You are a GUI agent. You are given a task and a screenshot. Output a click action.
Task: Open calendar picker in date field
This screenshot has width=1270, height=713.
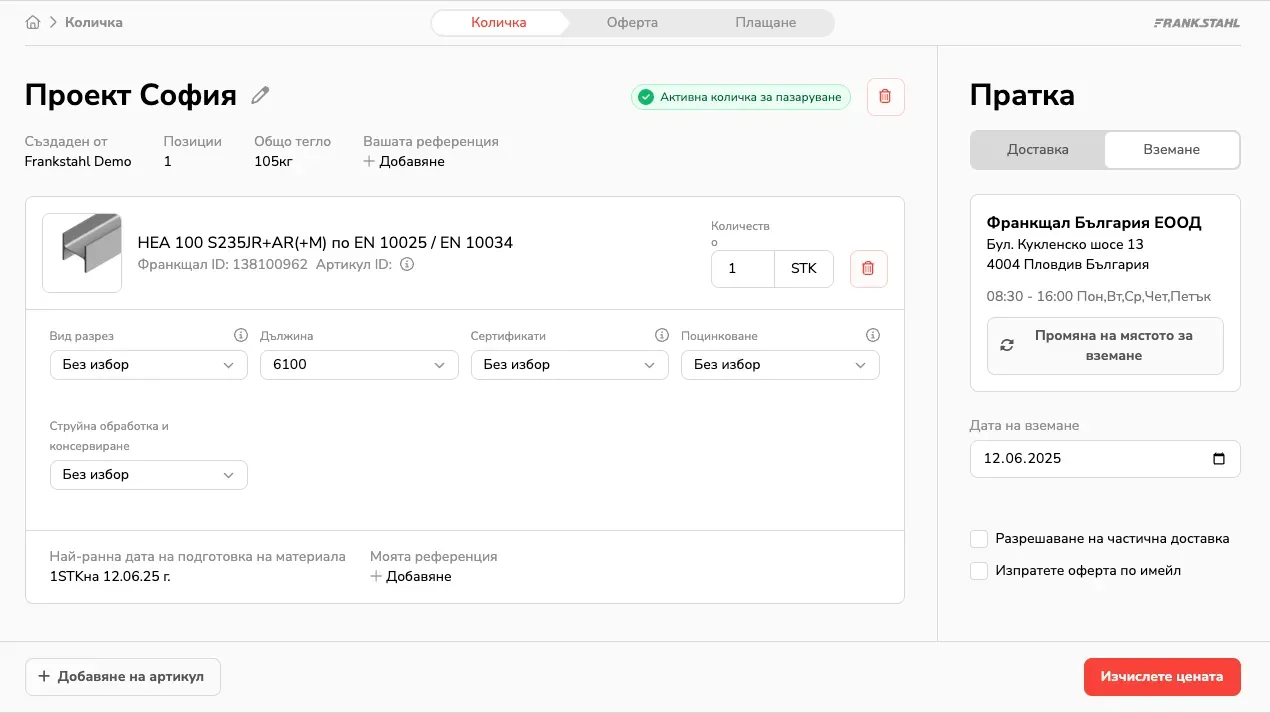click(x=1218, y=459)
